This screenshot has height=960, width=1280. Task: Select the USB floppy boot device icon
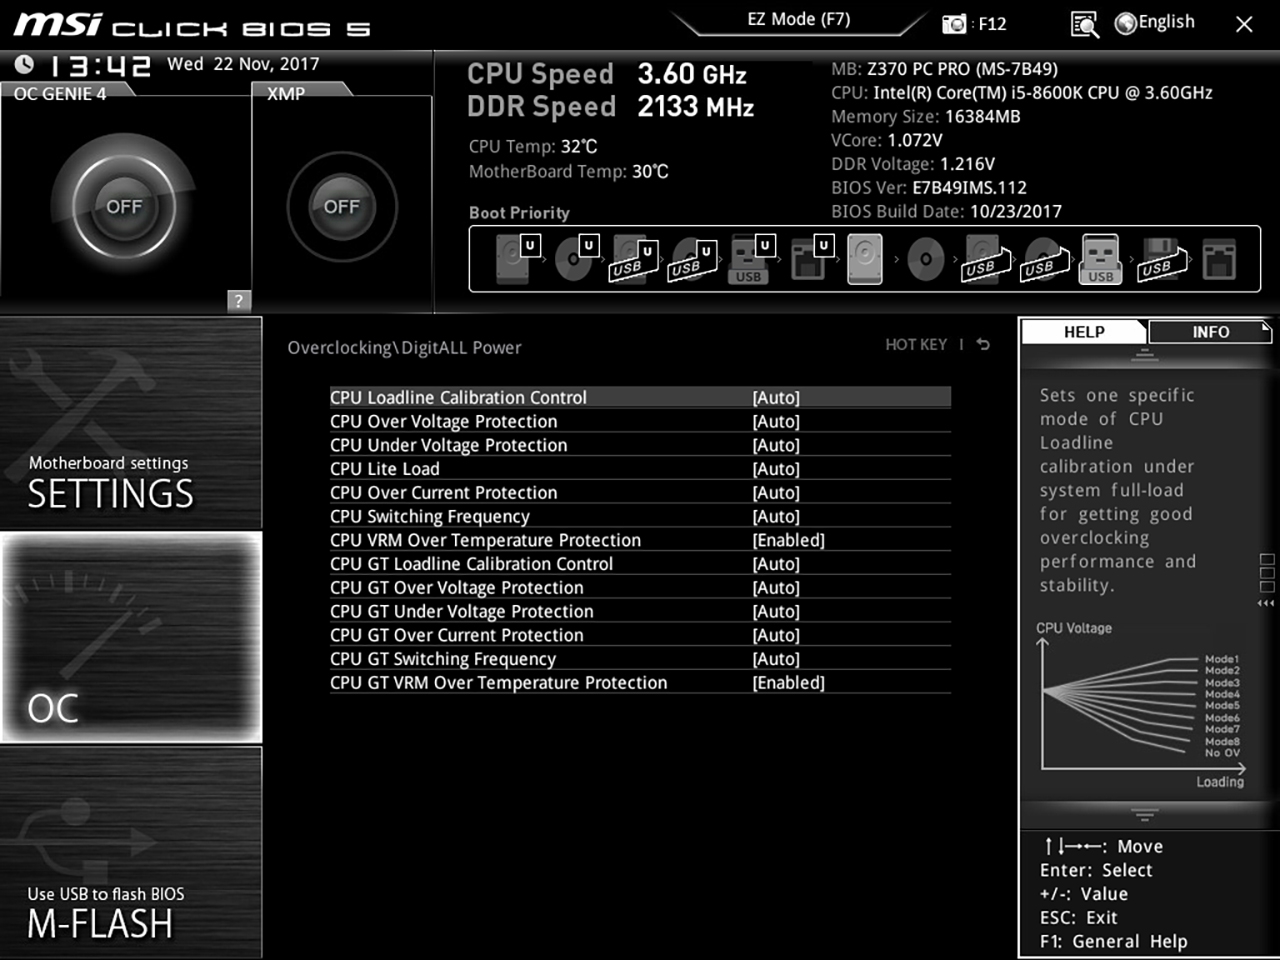click(x=1160, y=259)
